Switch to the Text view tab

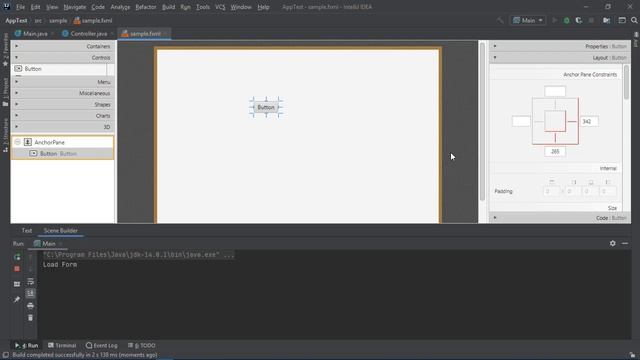point(27,231)
